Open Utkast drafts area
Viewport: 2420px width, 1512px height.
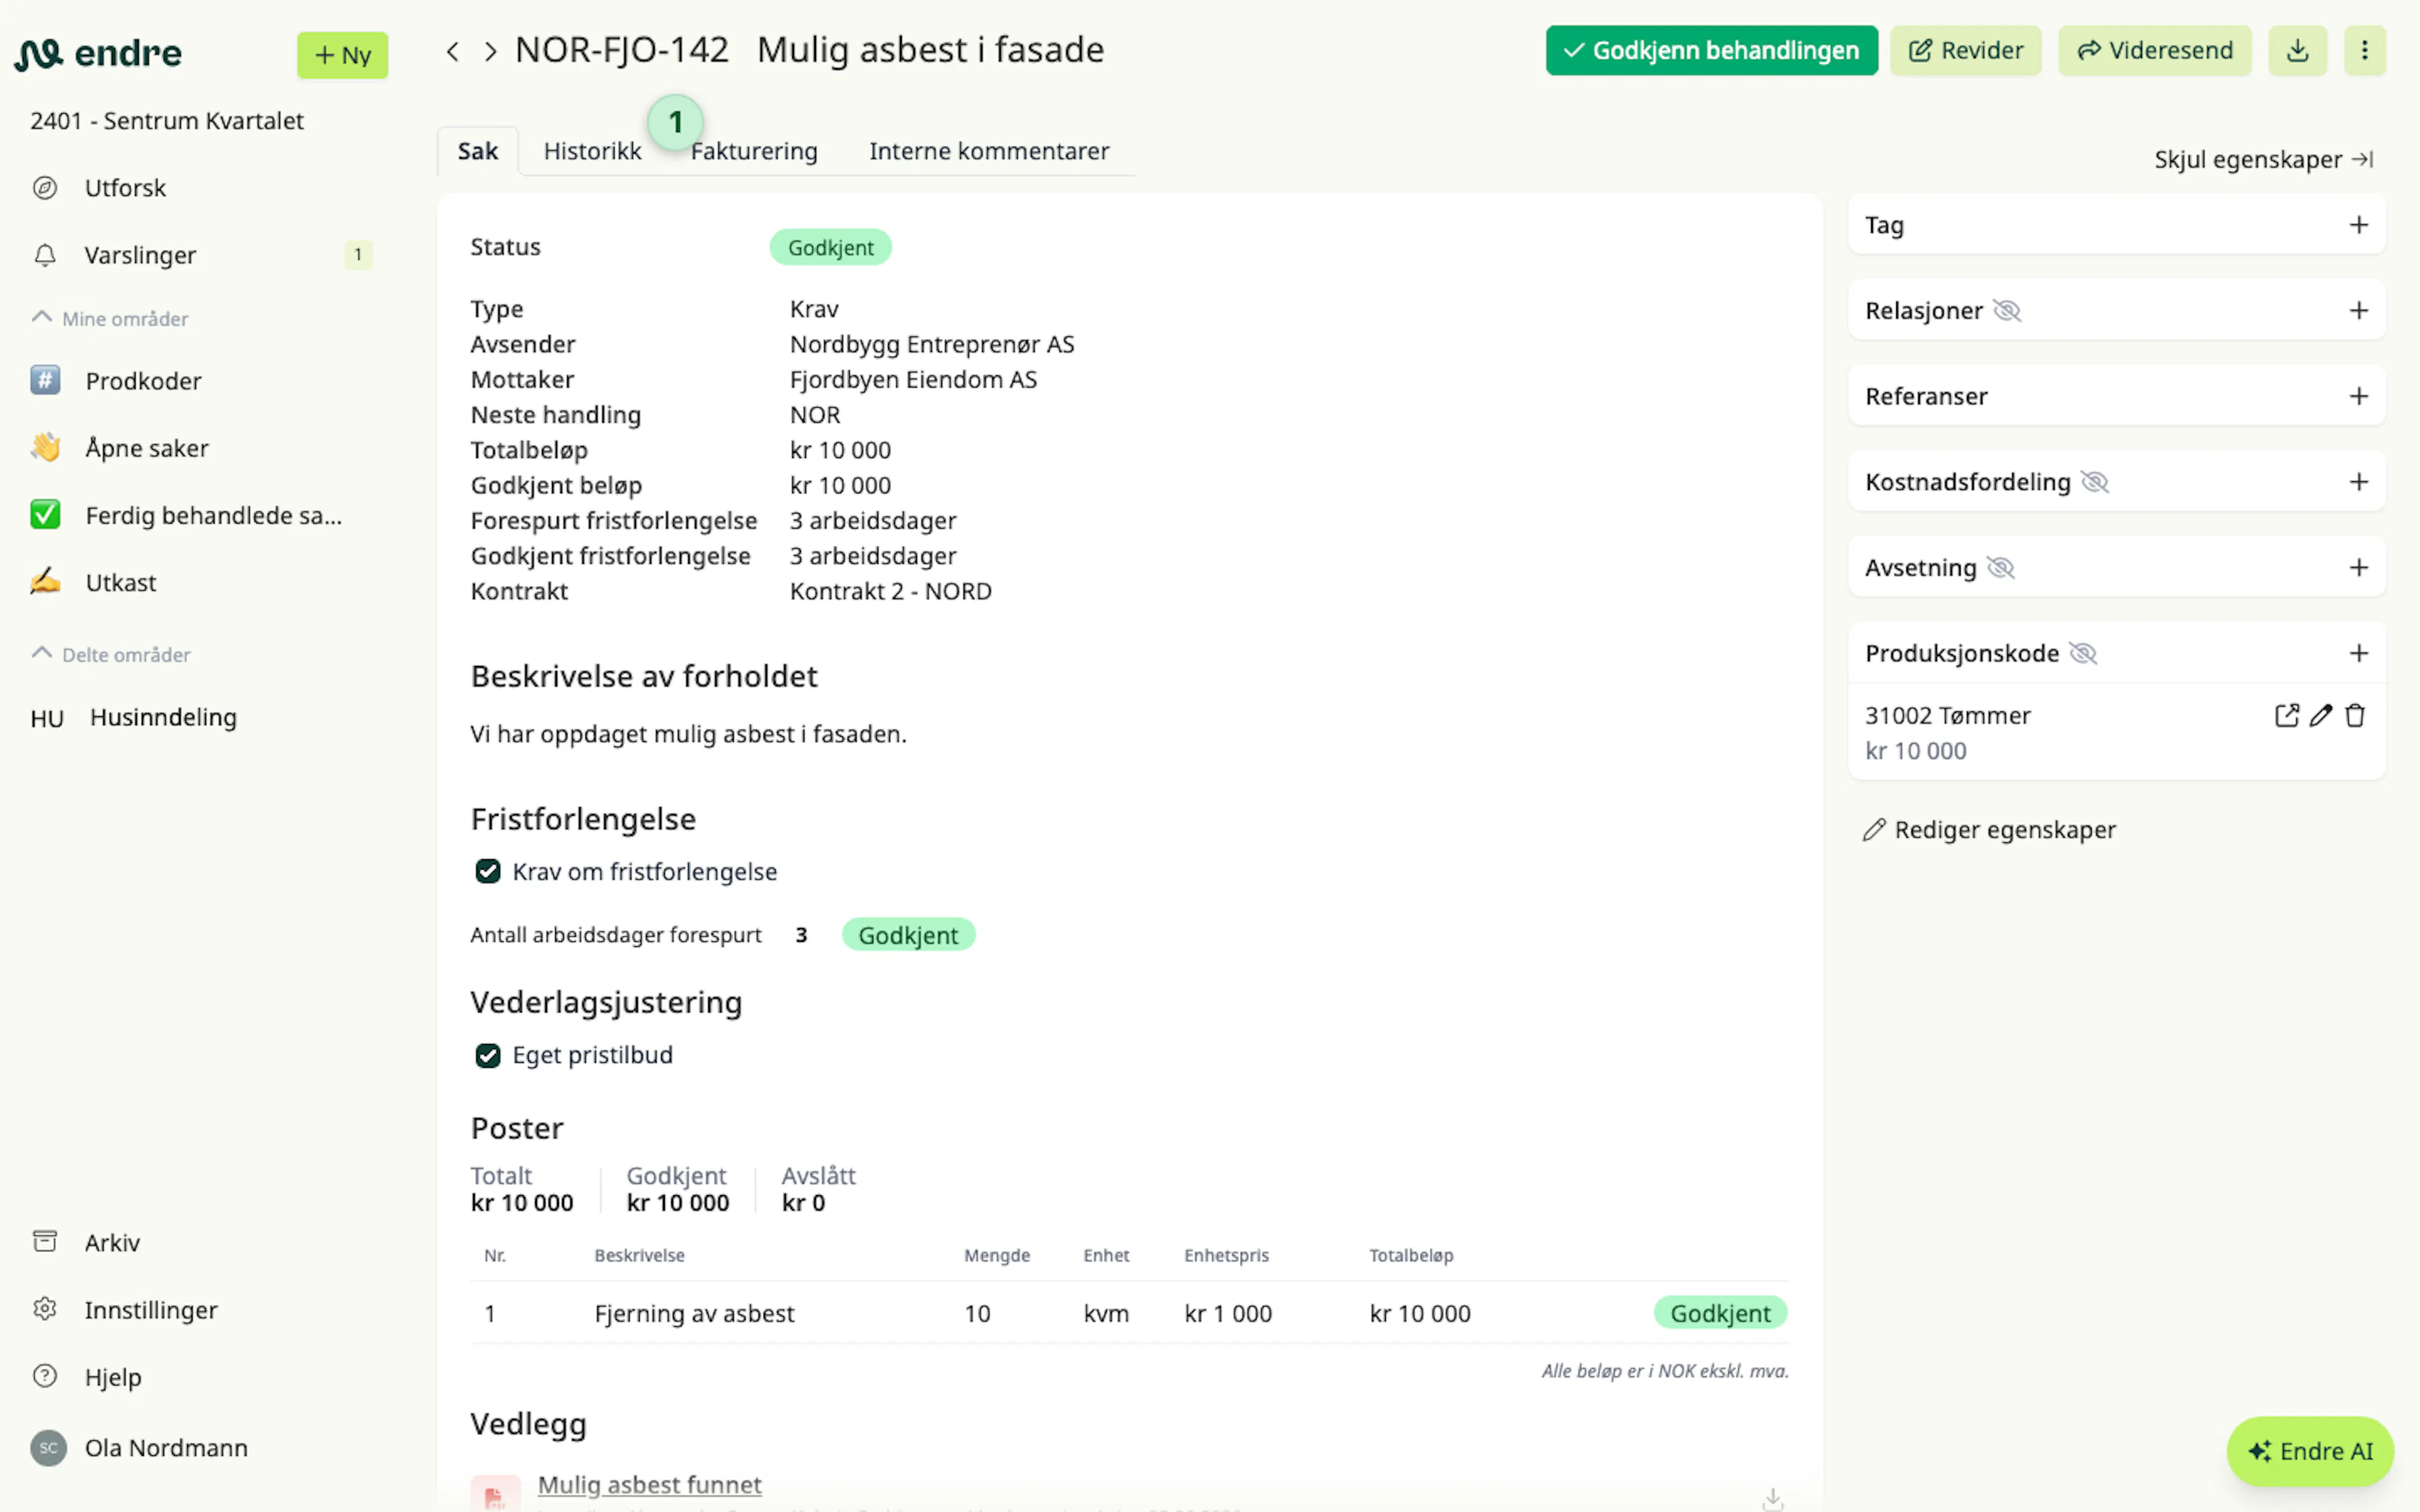pos(120,582)
